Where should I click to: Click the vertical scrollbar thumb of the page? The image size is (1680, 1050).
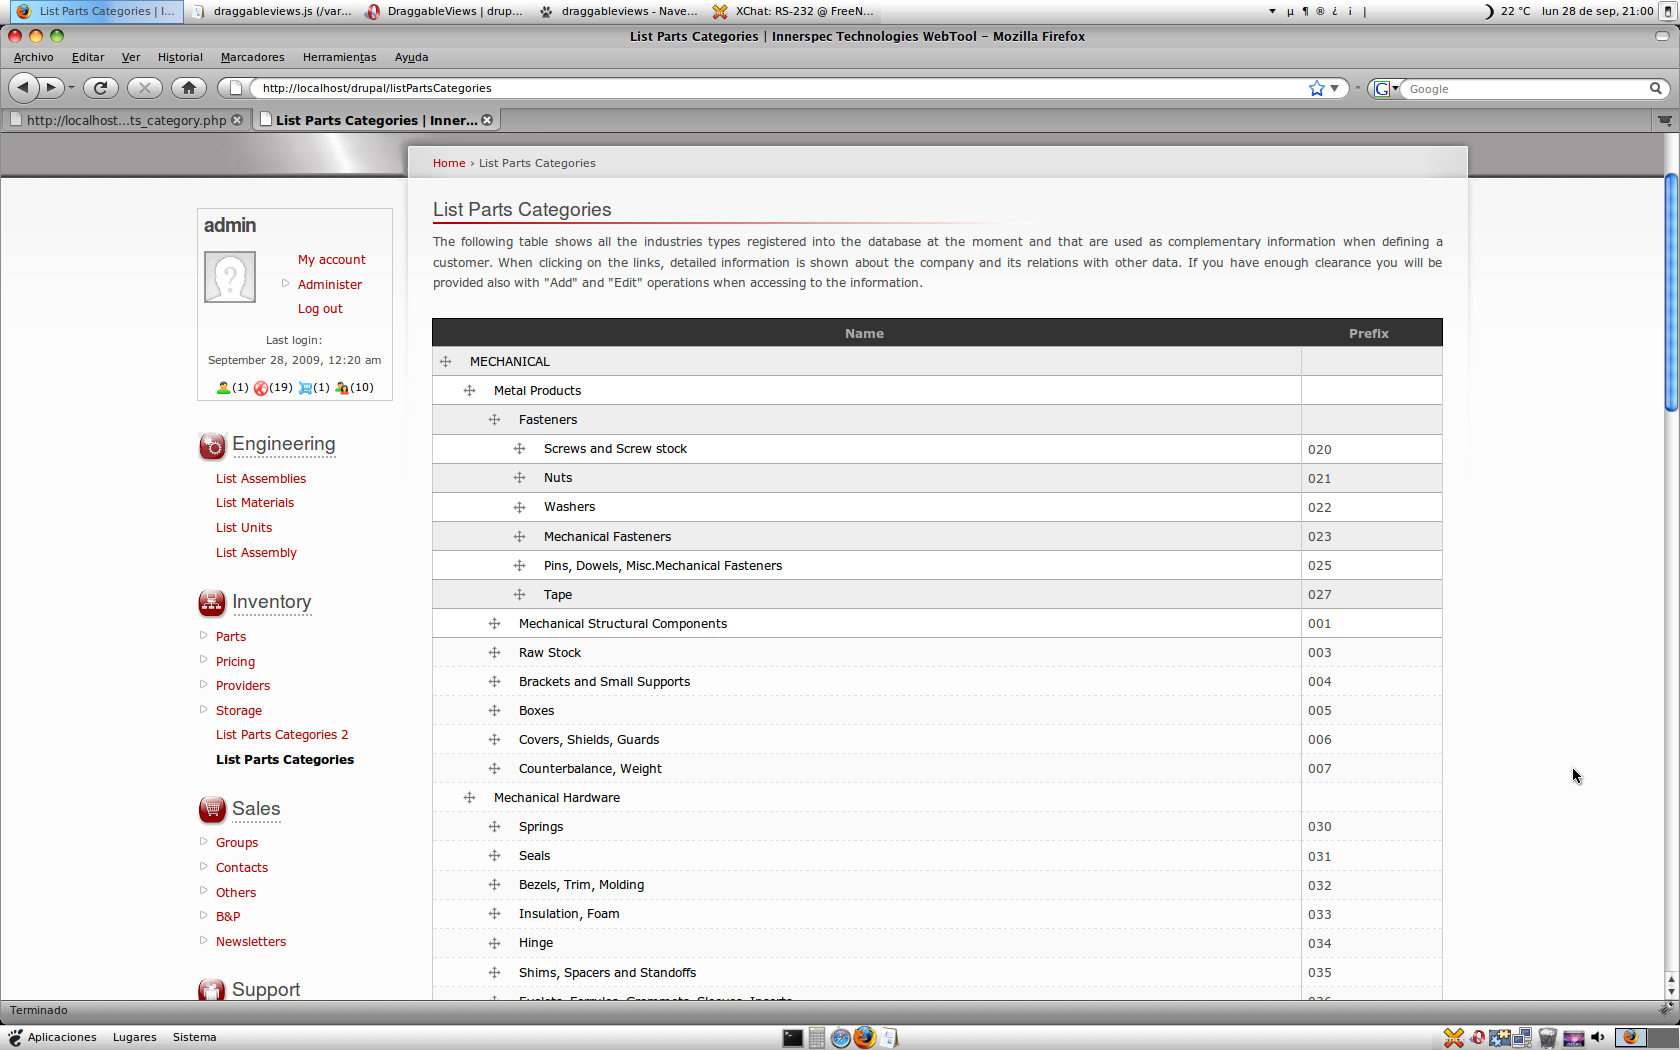tap(1671, 292)
